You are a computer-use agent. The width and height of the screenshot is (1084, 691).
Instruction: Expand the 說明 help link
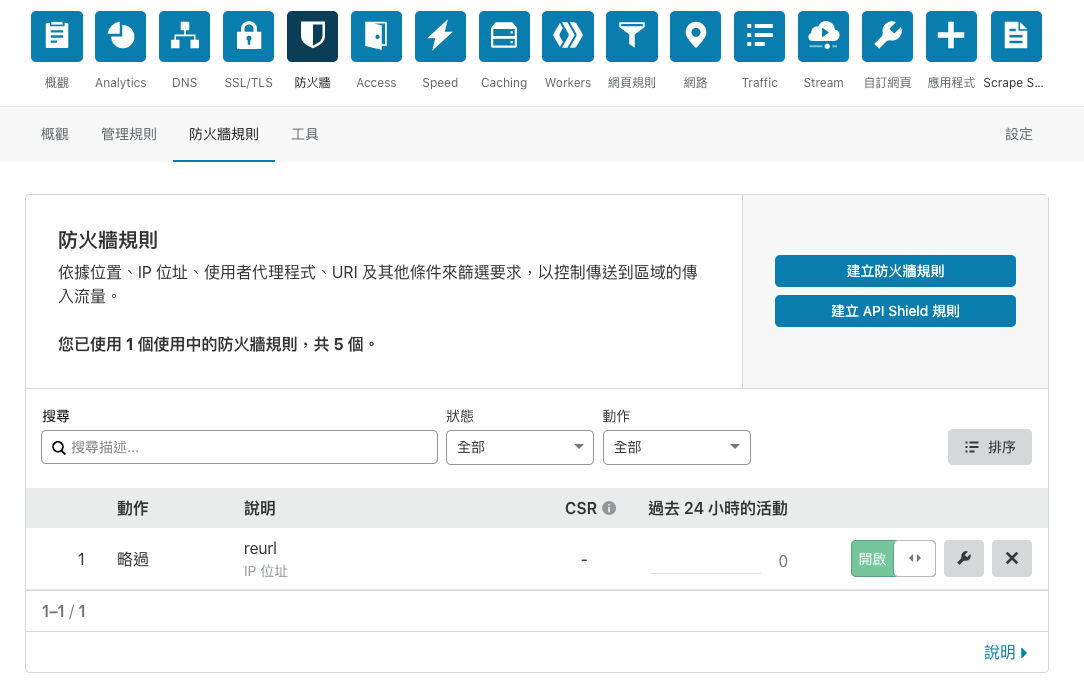[1006, 652]
